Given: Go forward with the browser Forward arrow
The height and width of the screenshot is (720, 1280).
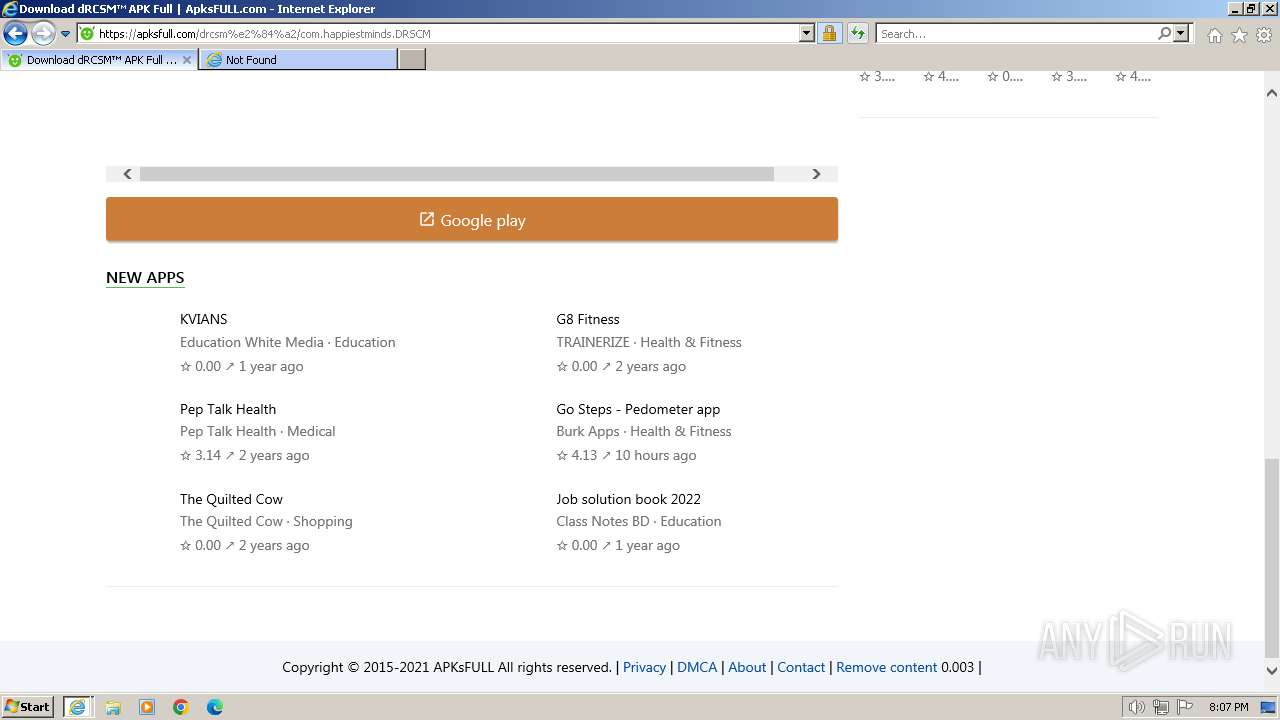Looking at the screenshot, I should 42,34.
